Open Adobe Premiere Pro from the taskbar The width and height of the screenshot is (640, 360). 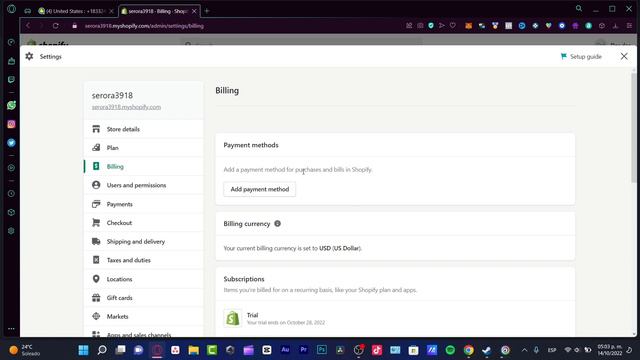pos(303,350)
